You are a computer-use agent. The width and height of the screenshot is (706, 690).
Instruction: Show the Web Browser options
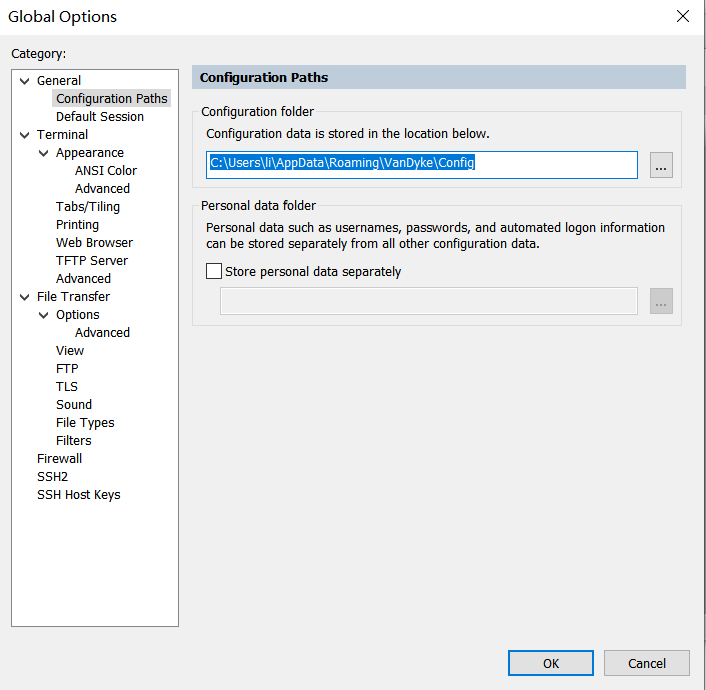[x=94, y=243]
